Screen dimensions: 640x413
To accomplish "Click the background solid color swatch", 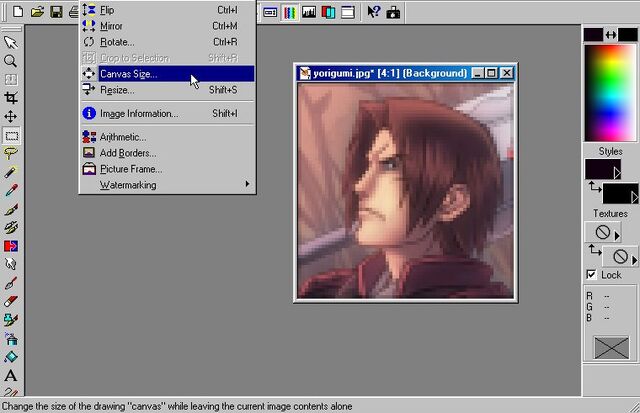I will (x=627, y=35).
